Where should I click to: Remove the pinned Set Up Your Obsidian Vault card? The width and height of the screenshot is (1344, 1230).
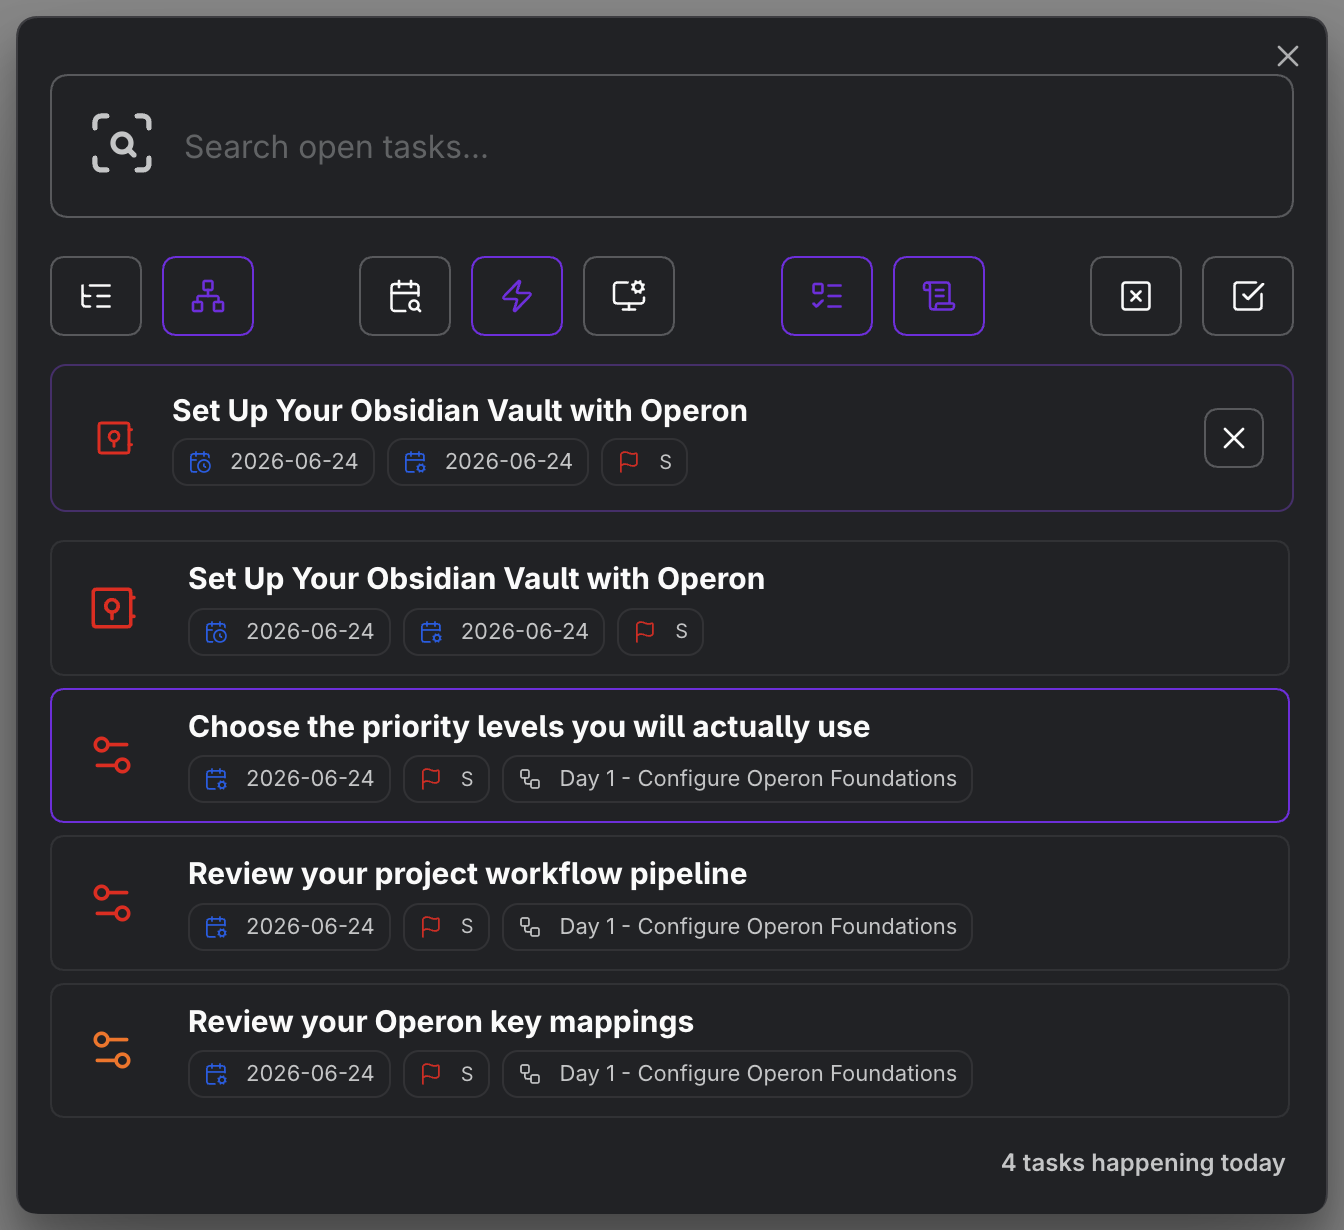tap(1234, 438)
